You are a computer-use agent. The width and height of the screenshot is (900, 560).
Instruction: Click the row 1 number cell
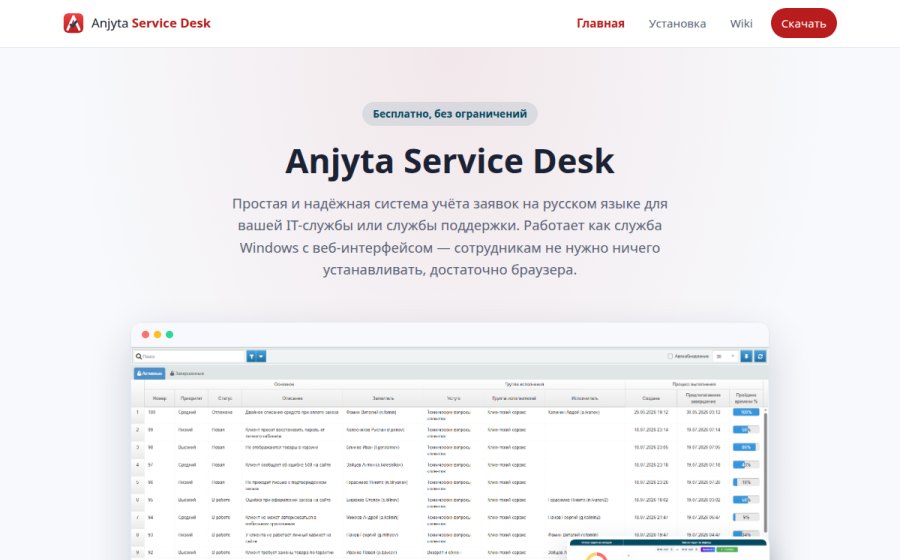[138, 412]
